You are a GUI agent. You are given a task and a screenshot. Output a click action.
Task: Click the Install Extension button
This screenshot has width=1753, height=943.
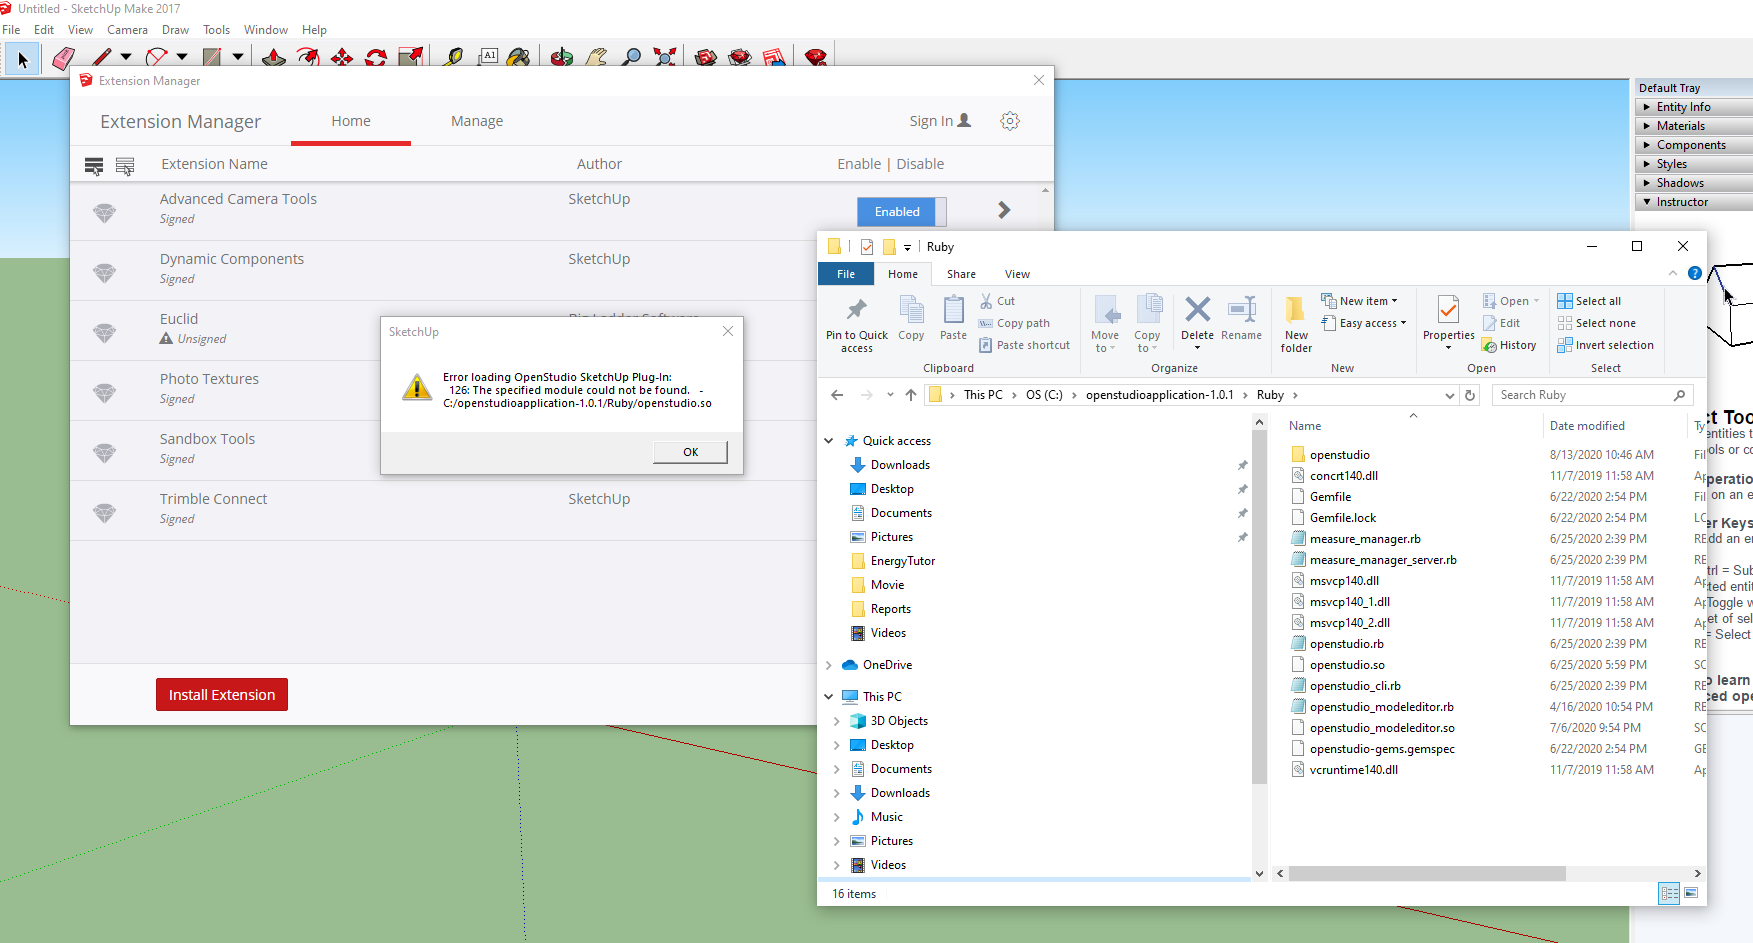coord(222,695)
